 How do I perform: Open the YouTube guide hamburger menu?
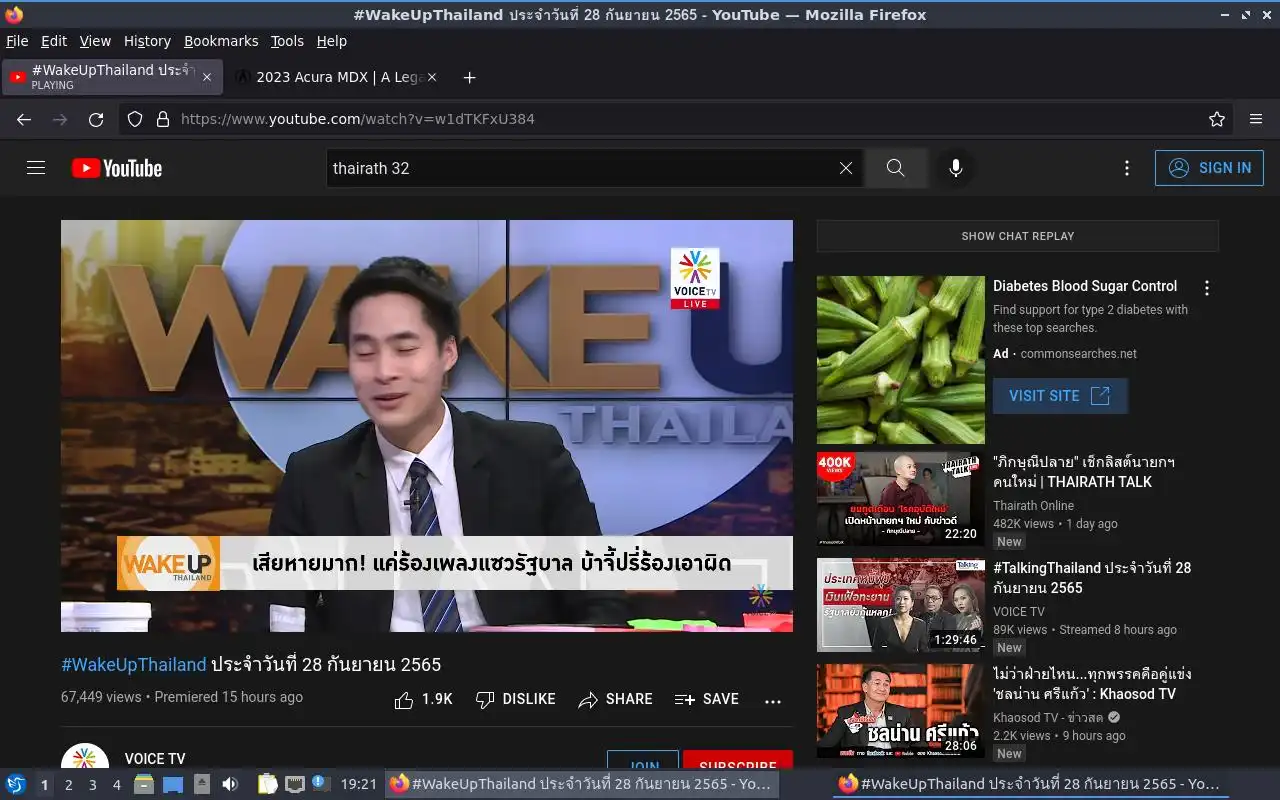36,168
